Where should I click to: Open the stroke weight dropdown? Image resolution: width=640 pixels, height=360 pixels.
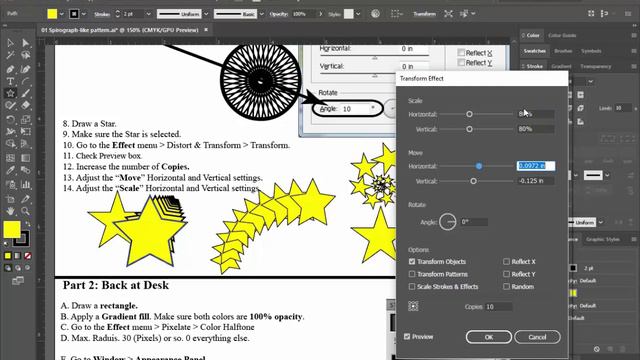[x=148, y=14]
